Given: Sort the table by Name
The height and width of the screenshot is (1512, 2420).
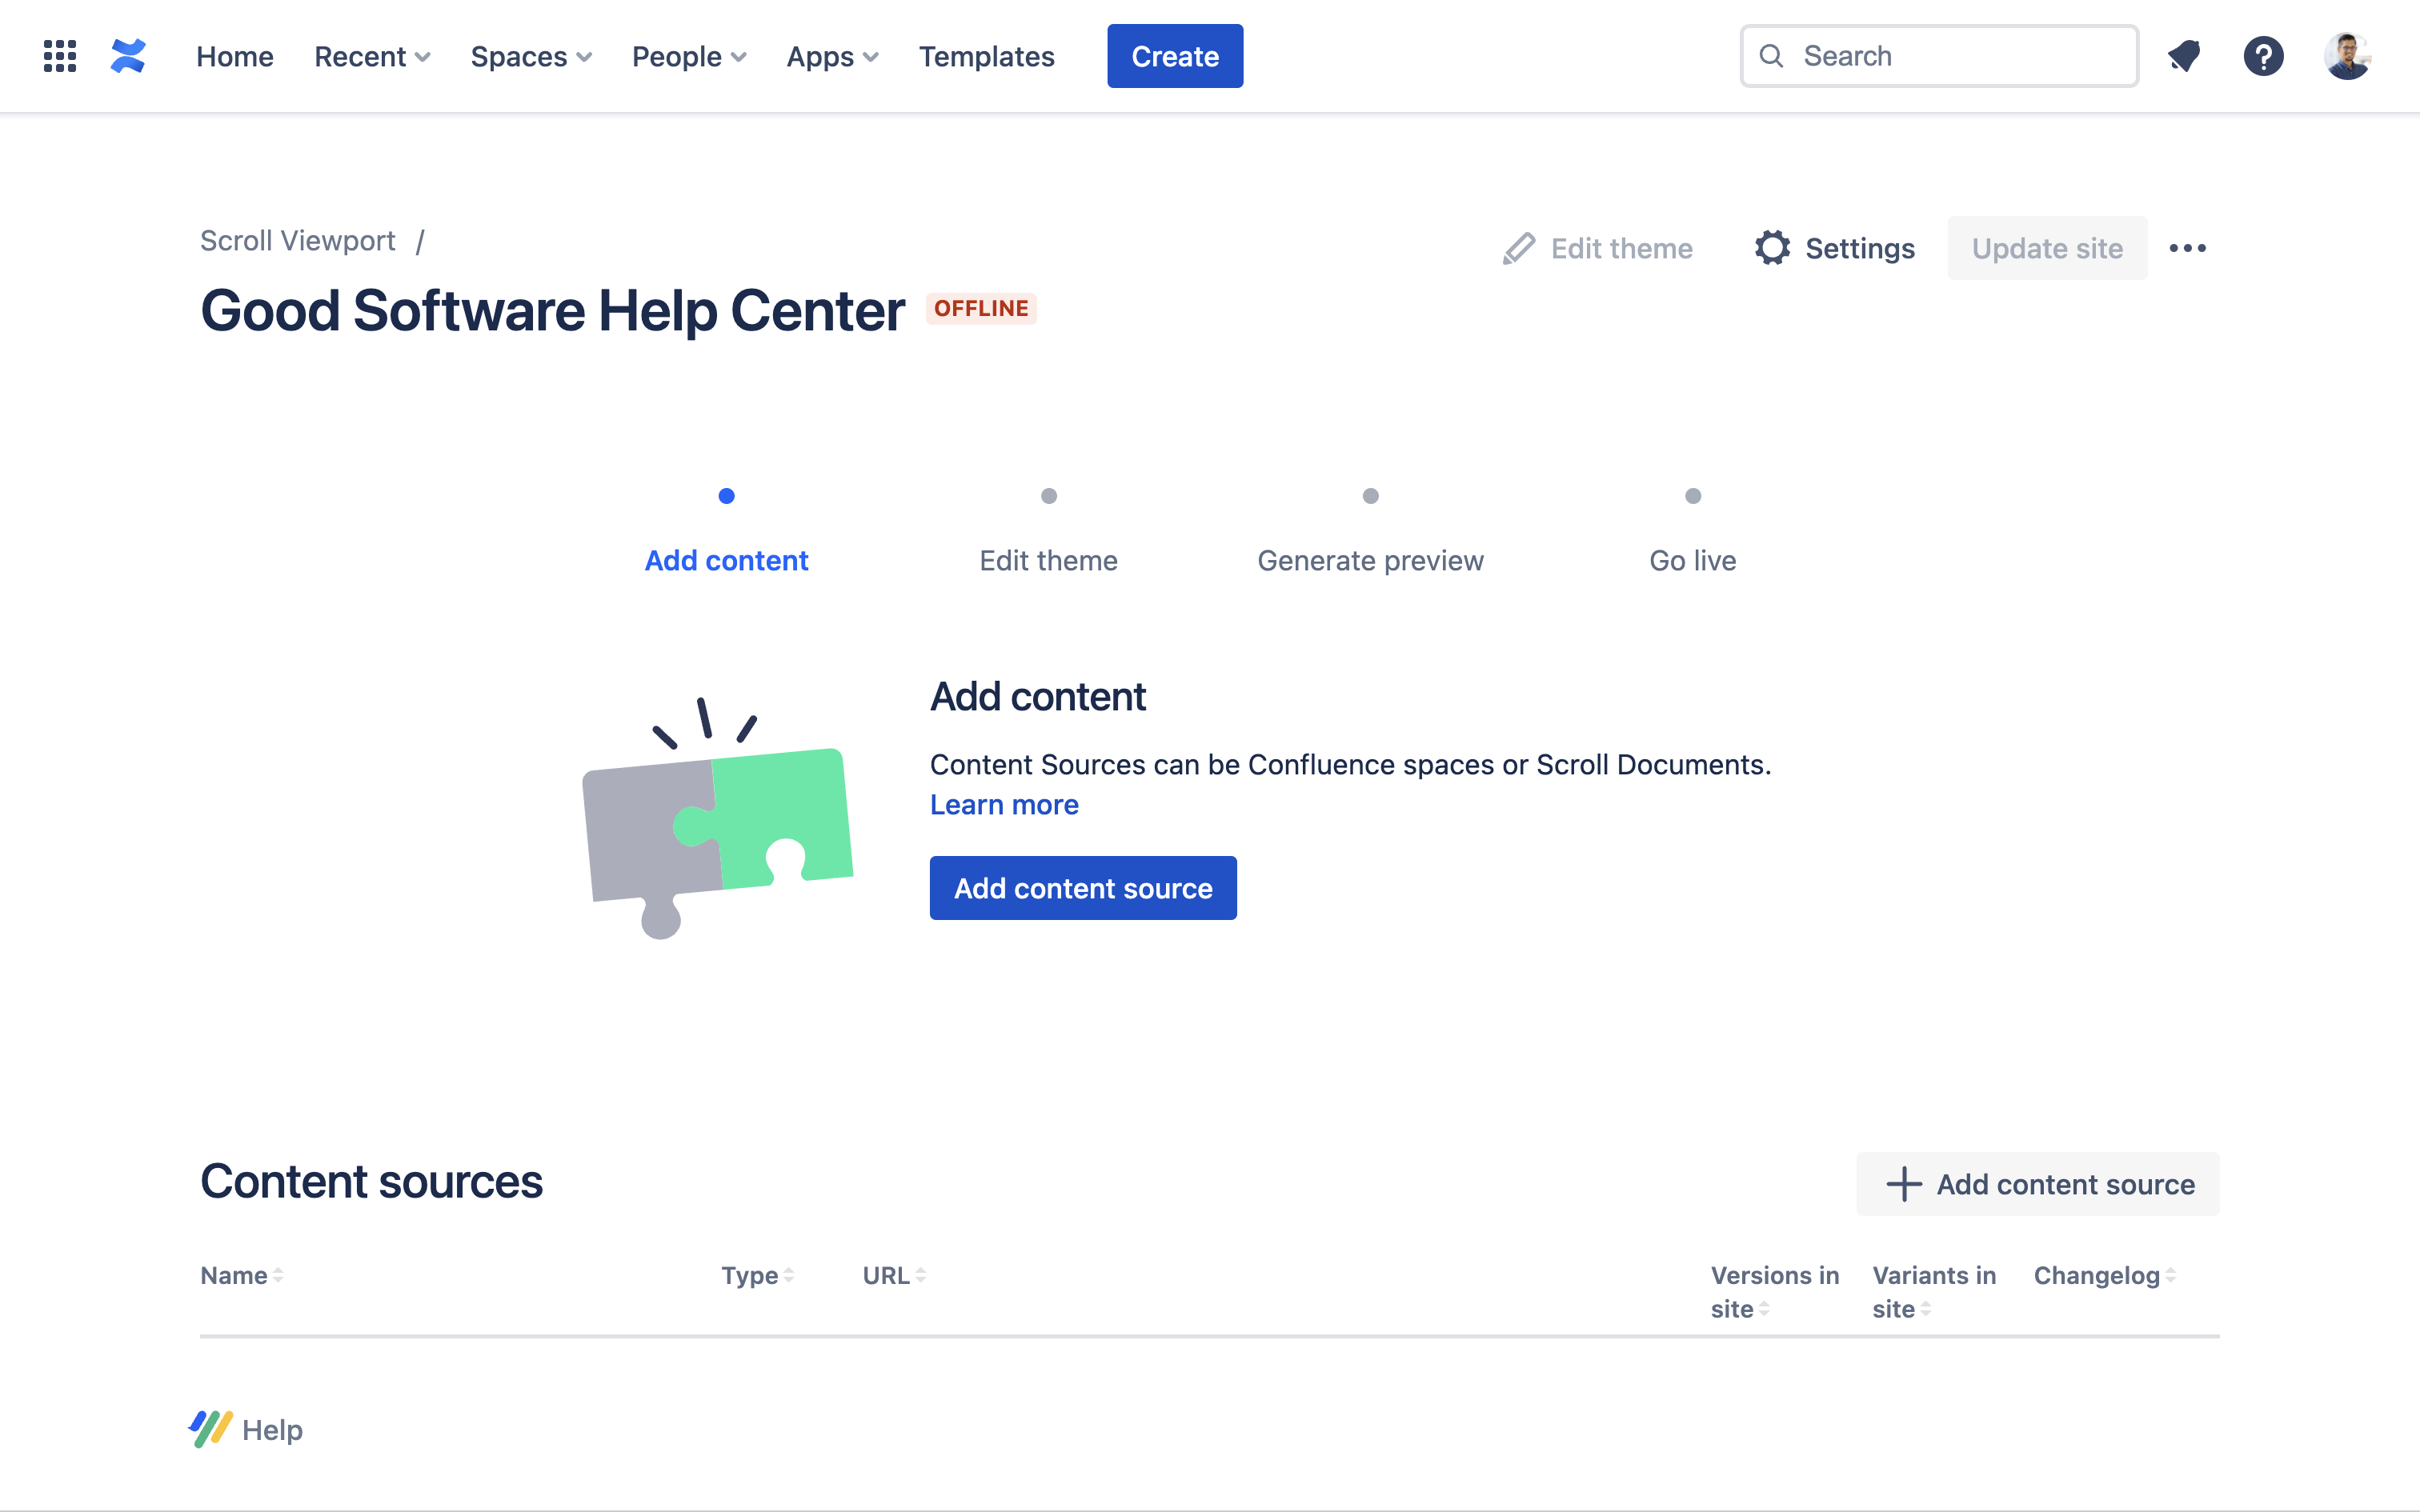Looking at the screenshot, I should click(242, 1275).
